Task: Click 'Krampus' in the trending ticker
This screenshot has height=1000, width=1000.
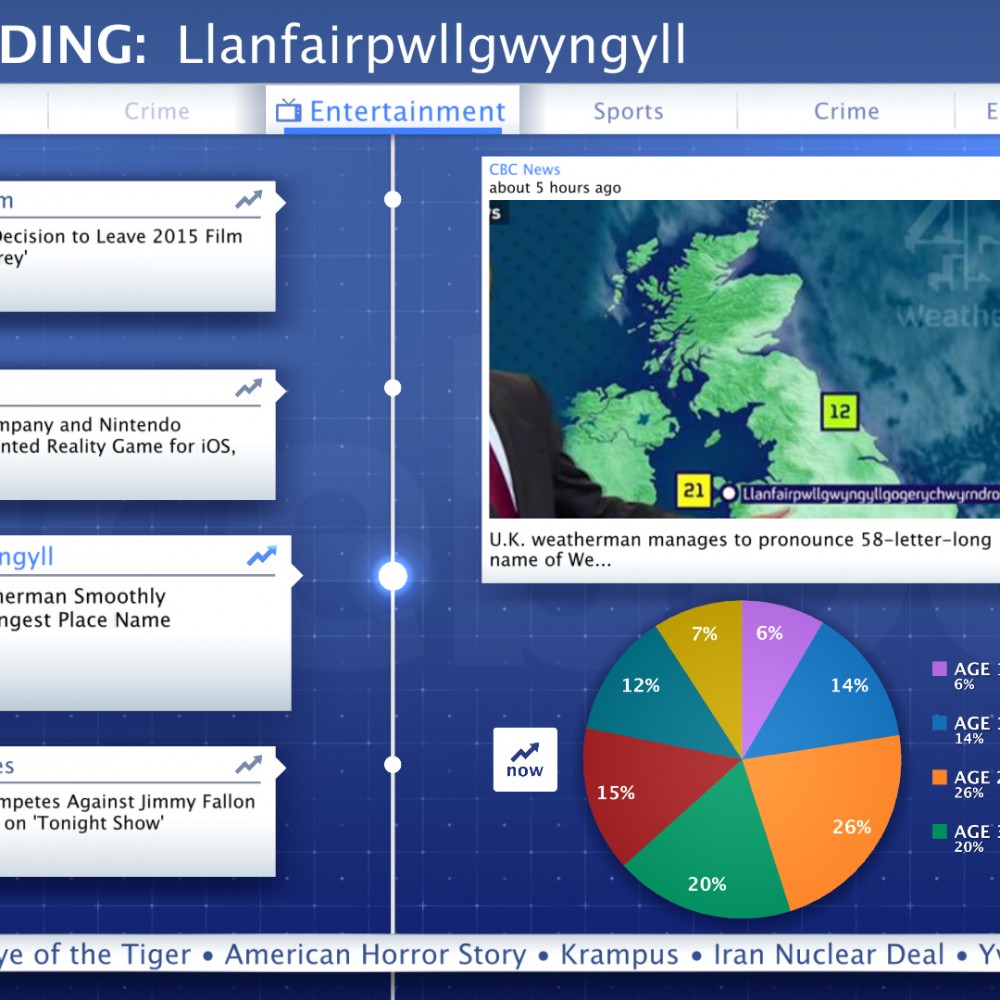Action: [x=619, y=955]
